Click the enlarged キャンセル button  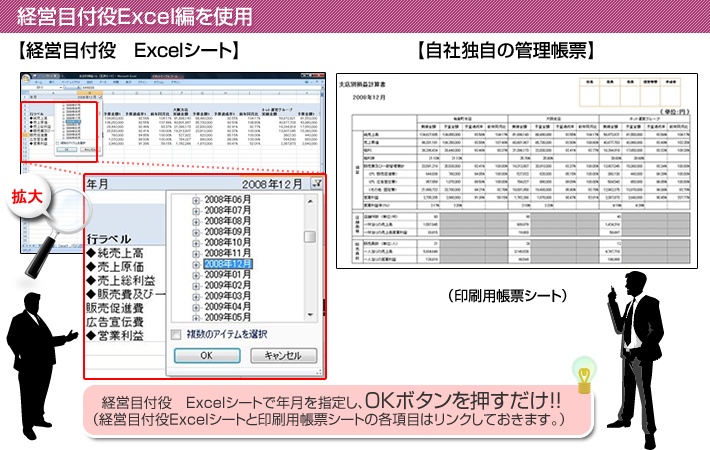(283, 356)
